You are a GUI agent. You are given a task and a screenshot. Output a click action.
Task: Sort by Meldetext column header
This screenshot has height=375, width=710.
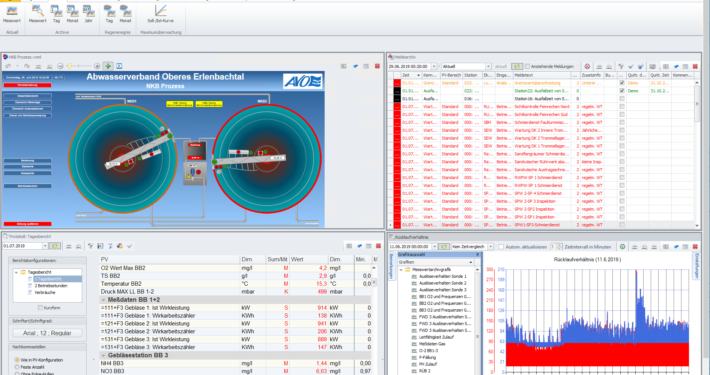point(542,75)
